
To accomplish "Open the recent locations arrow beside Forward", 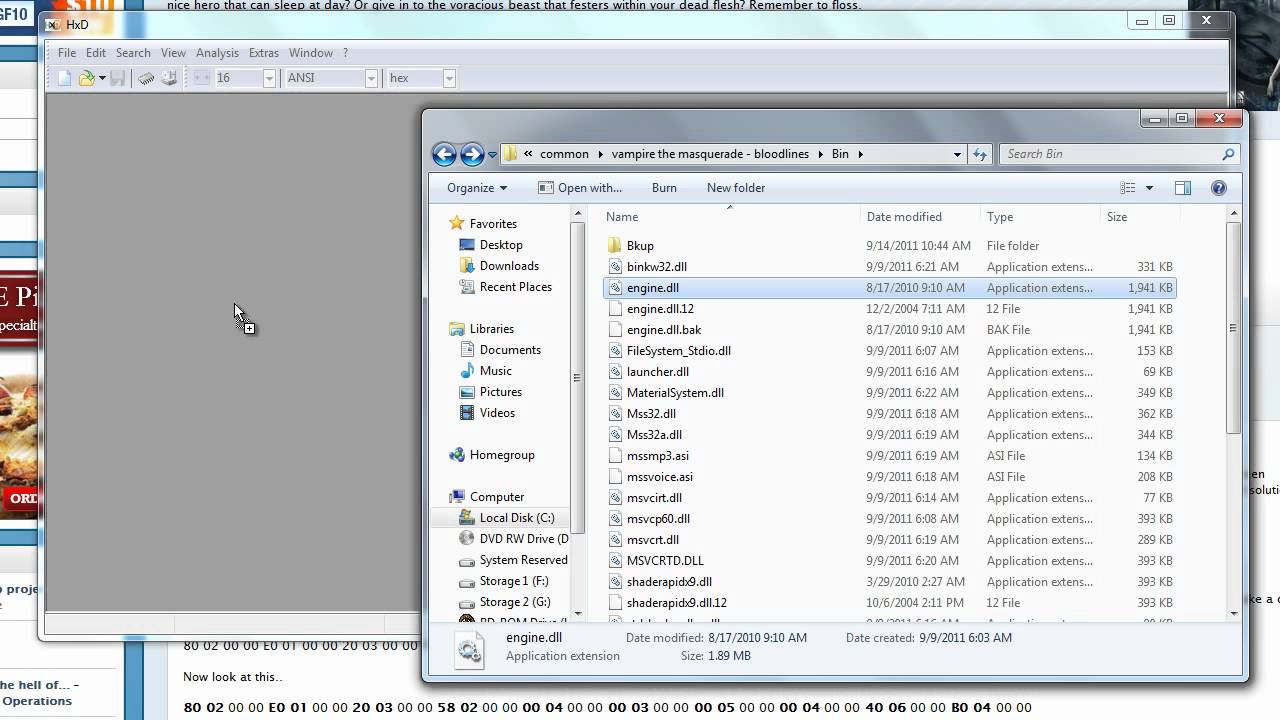I will click(x=492, y=155).
